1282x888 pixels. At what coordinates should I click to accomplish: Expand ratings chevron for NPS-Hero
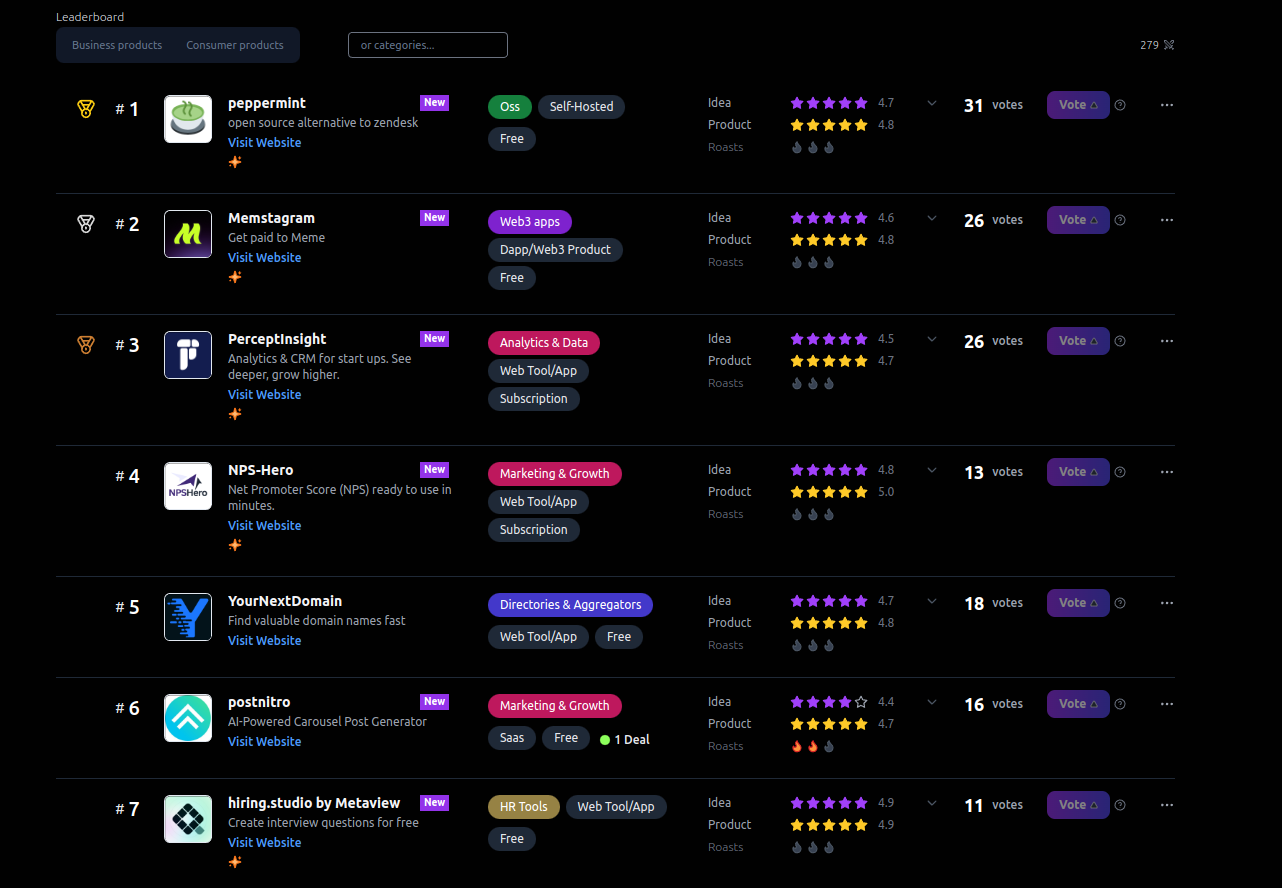932,470
